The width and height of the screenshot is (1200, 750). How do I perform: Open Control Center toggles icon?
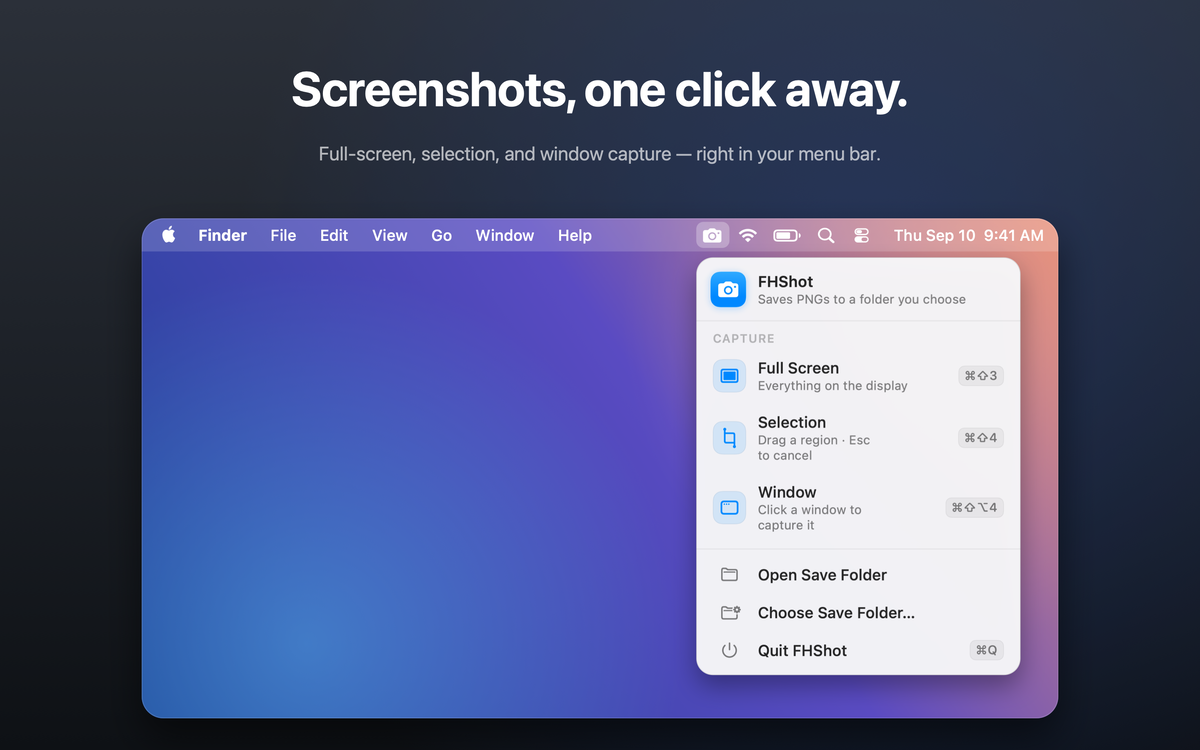pos(862,235)
